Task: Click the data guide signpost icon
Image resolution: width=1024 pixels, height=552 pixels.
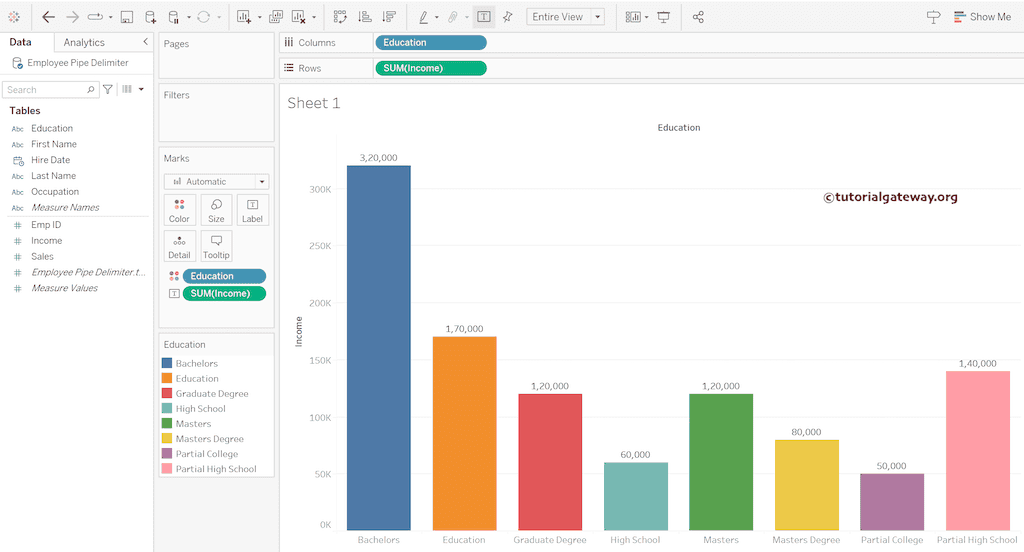Action: [x=933, y=17]
